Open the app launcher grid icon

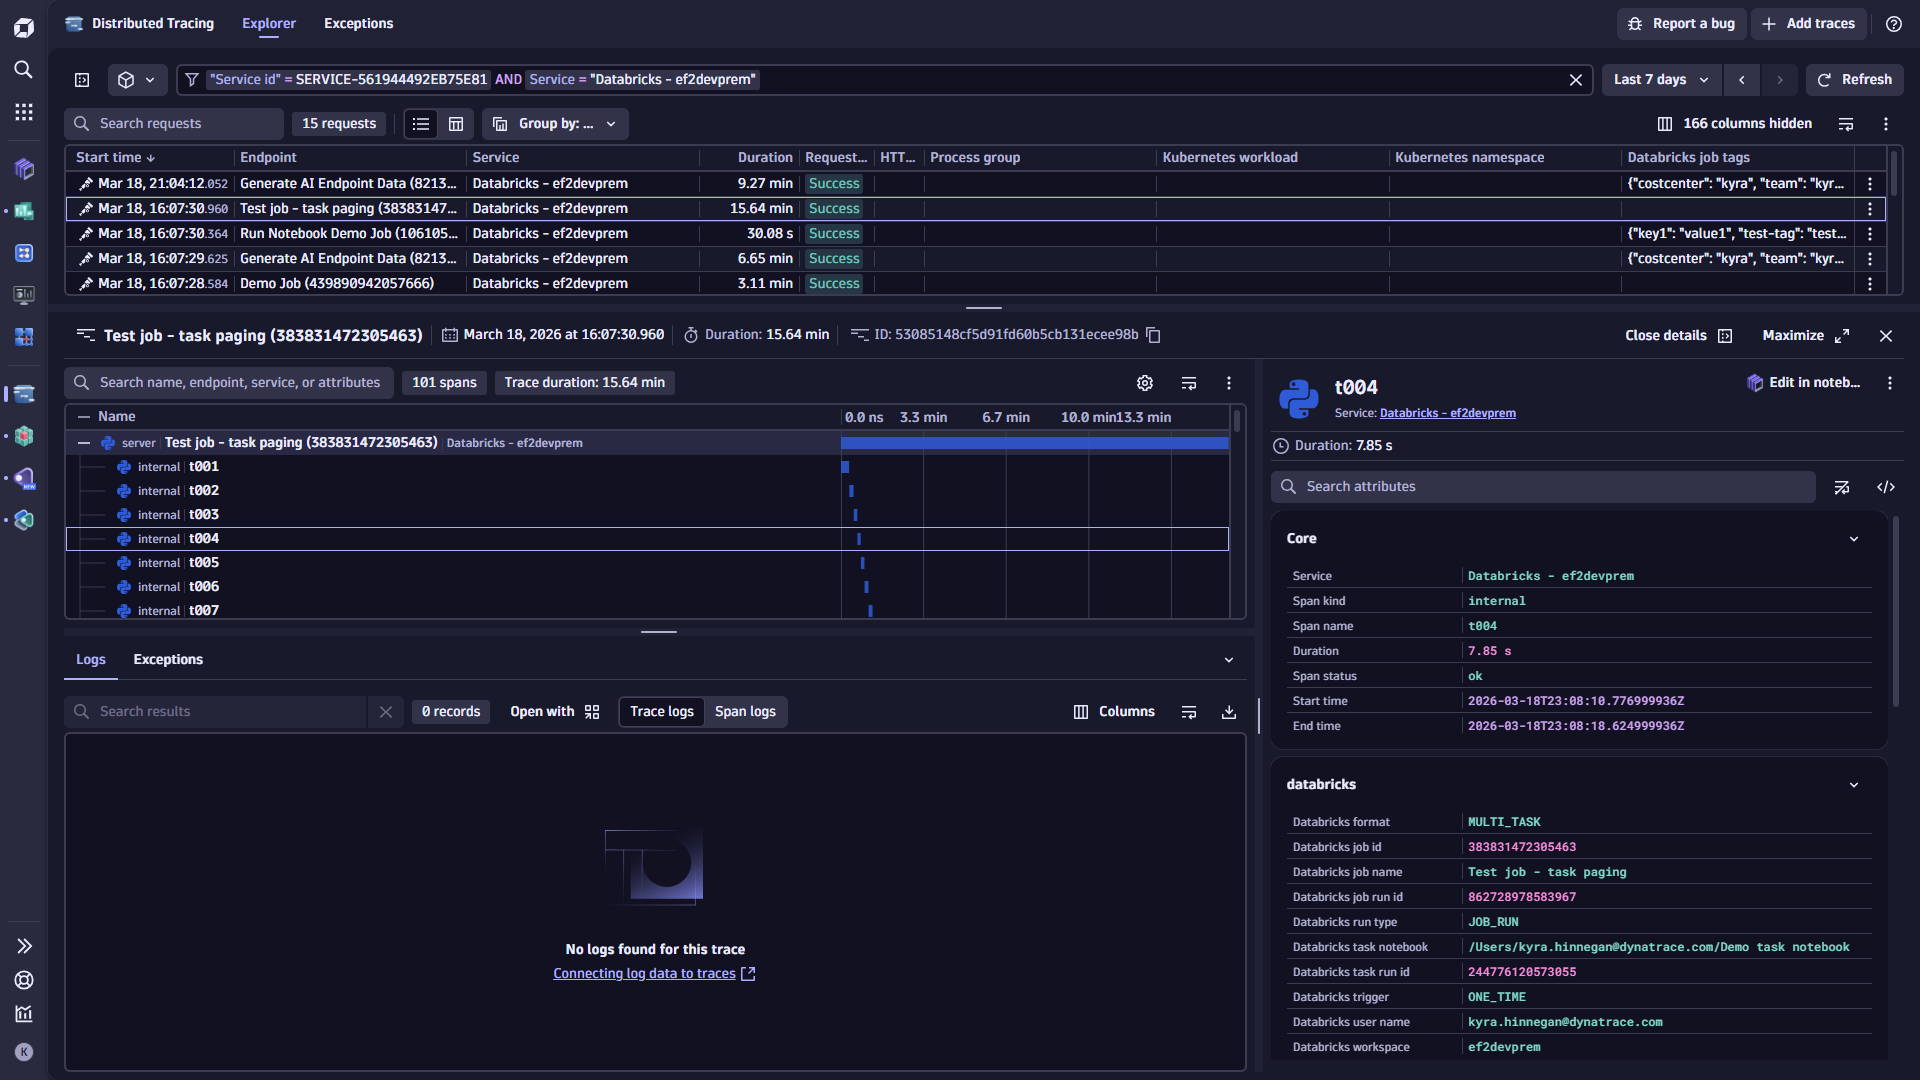coord(23,112)
